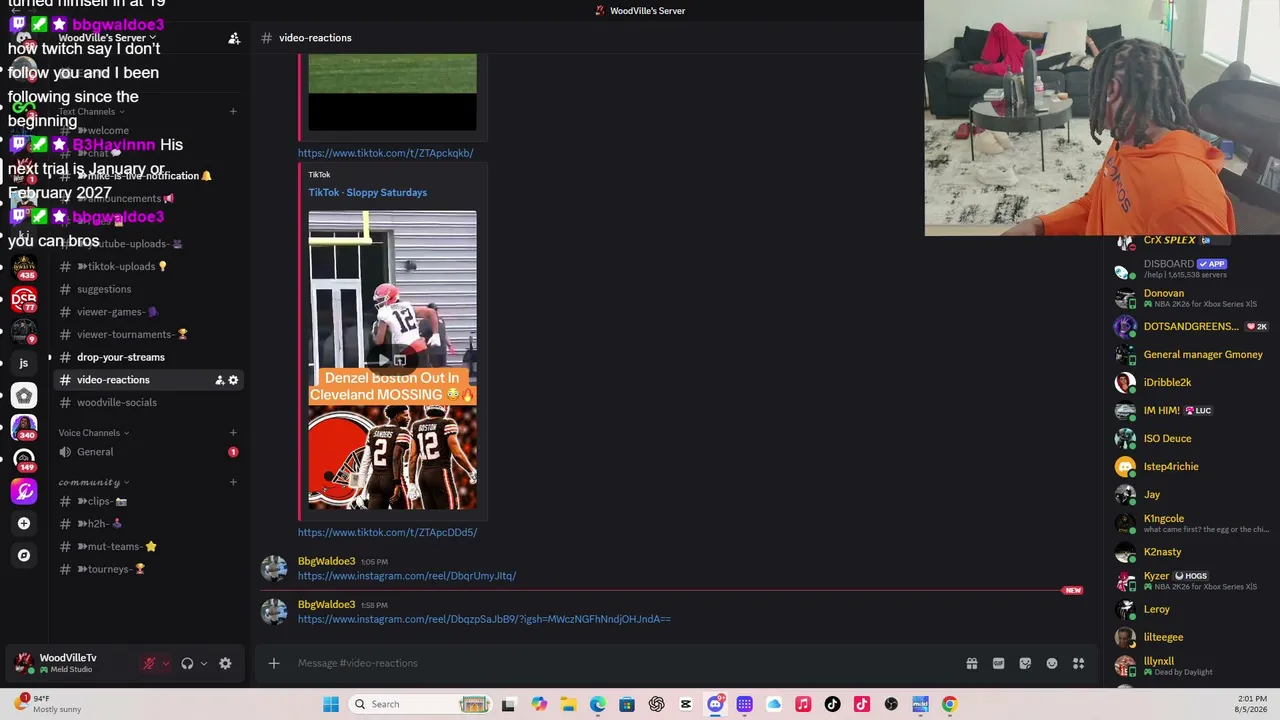Open the js server icon

click(24, 363)
